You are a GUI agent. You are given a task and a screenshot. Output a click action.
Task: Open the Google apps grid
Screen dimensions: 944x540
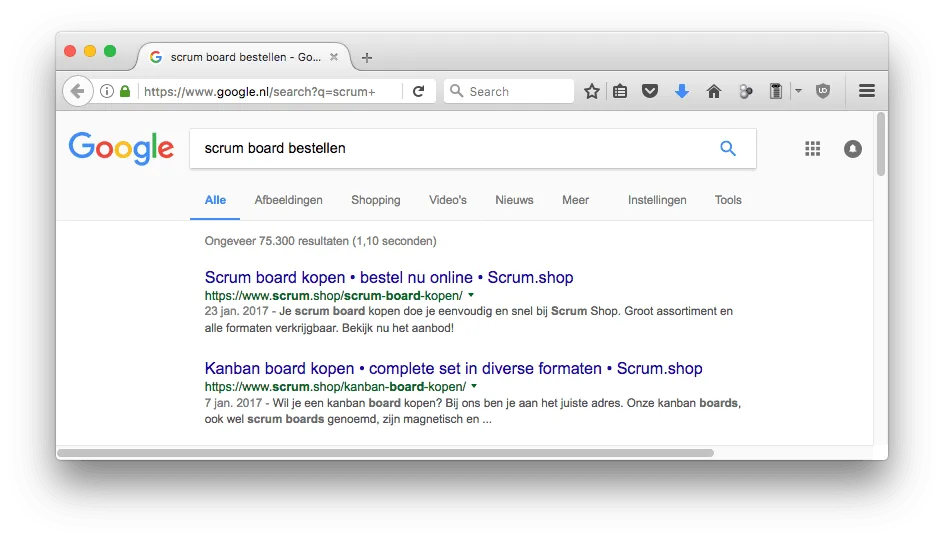pos(813,148)
